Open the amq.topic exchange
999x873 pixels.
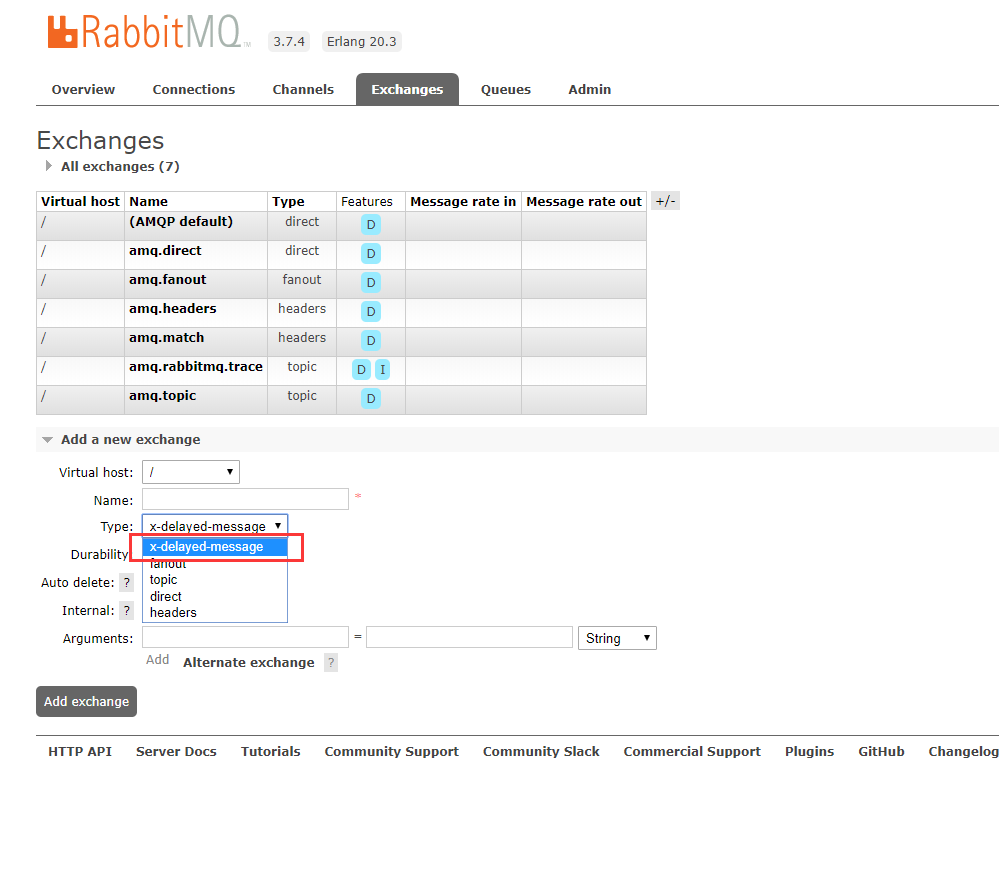(162, 396)
